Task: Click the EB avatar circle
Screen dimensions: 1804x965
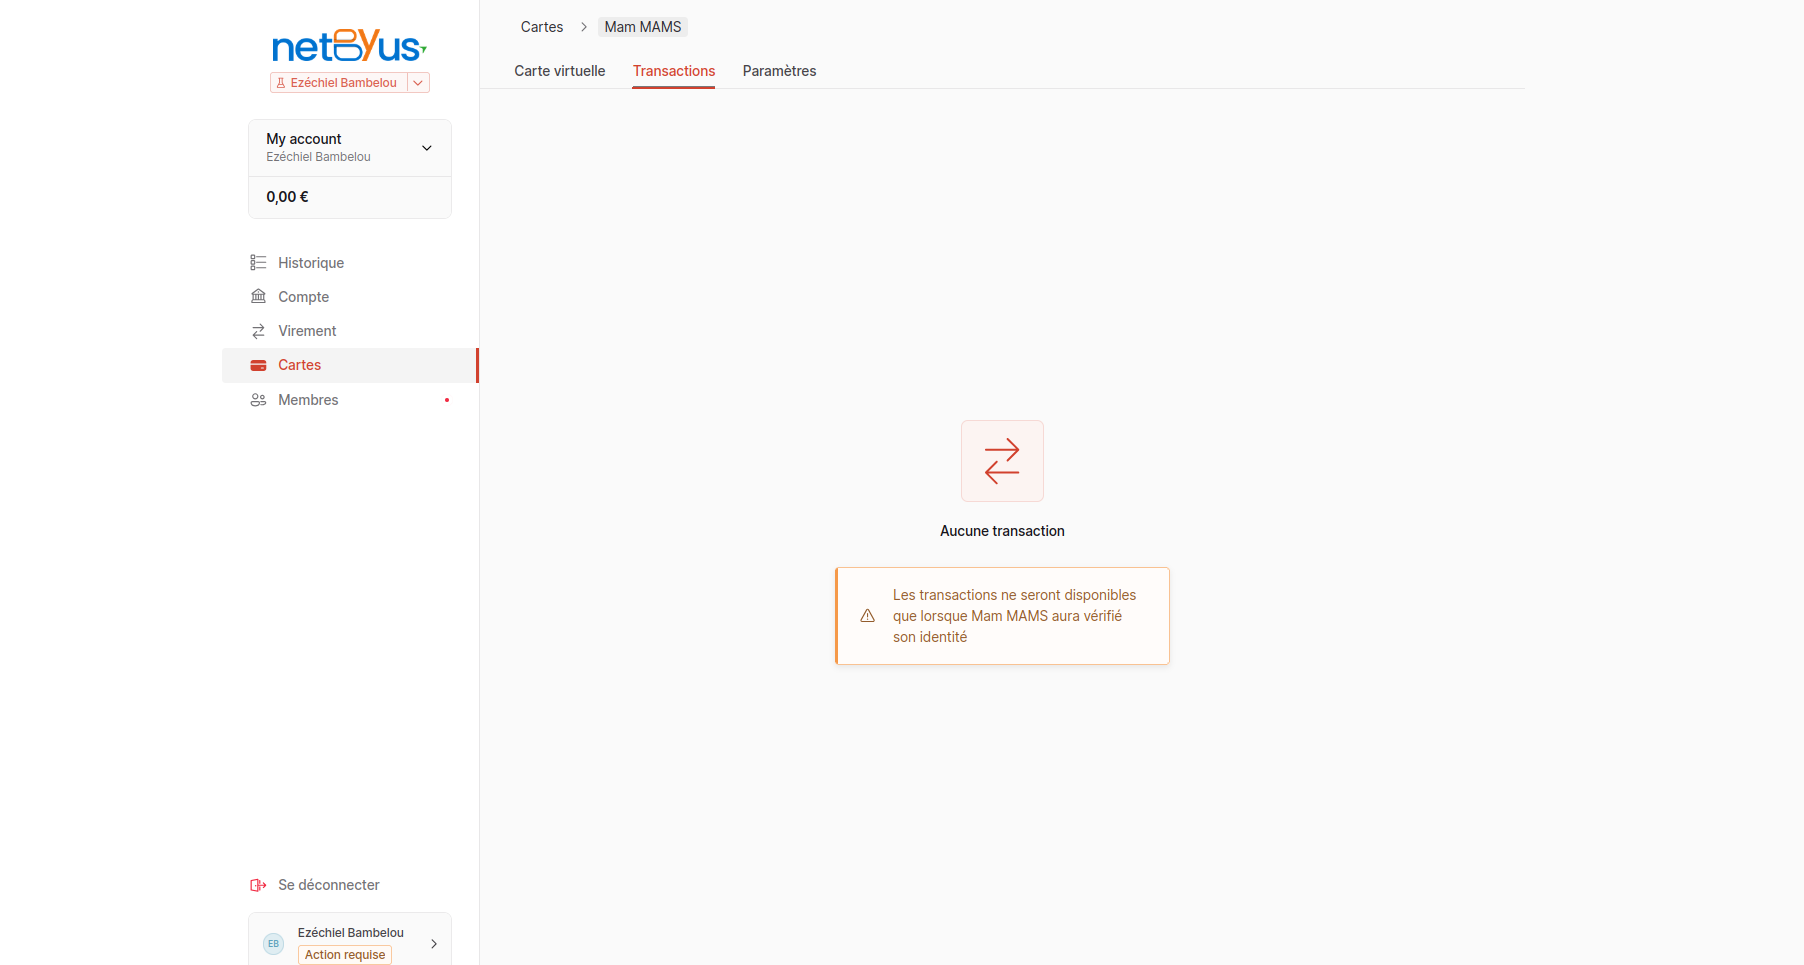Action: [273, 944]
